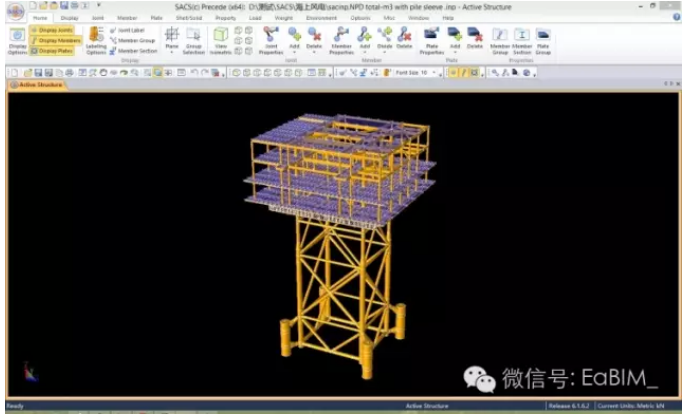The height and width of the screenshot is (418, 690).
Task: Open the Joint ribbon tab
Action: (98, 18)
